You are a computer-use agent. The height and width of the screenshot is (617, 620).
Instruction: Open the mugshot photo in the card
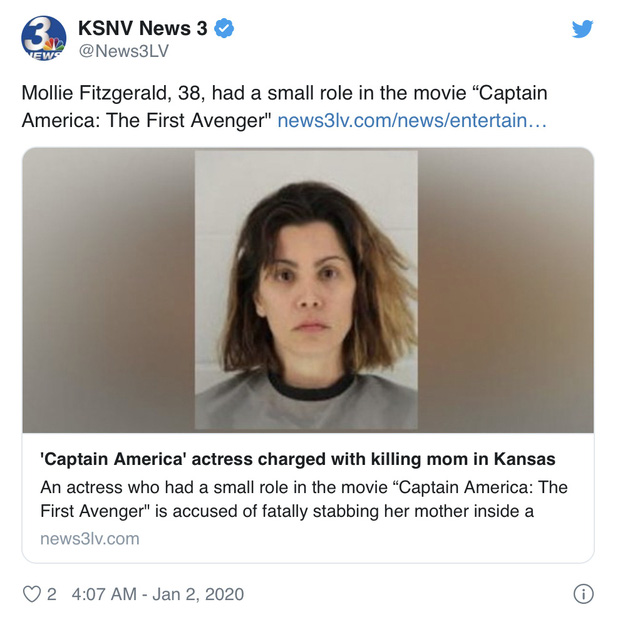306,290
